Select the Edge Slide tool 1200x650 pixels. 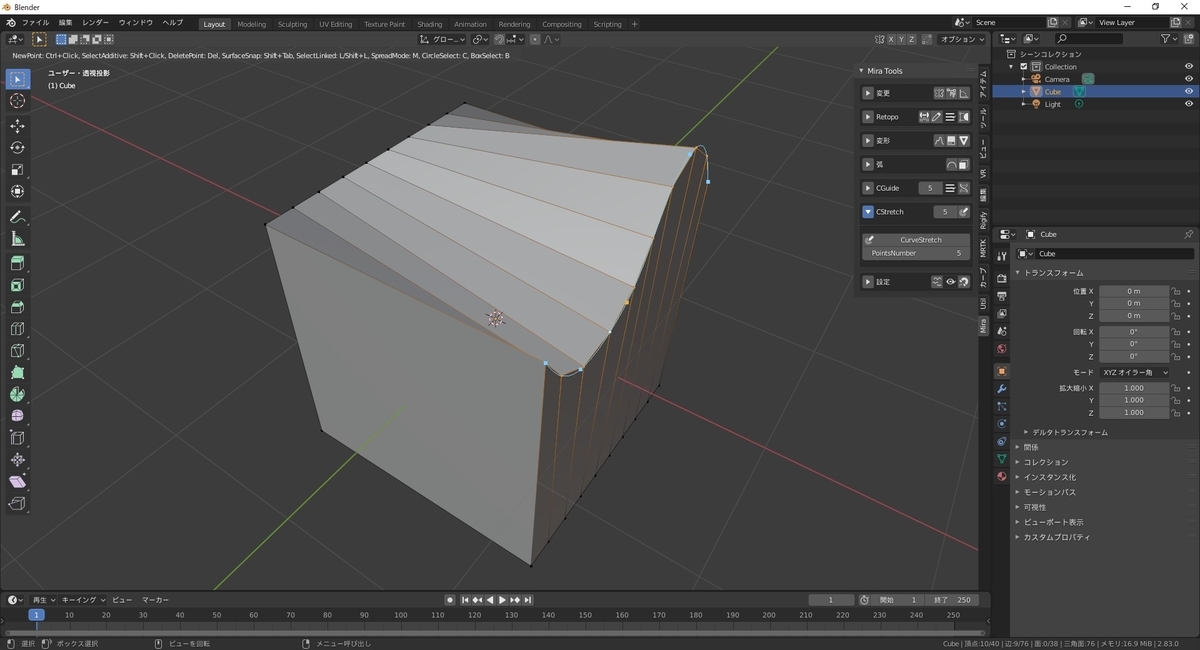[x=17, y=438]
